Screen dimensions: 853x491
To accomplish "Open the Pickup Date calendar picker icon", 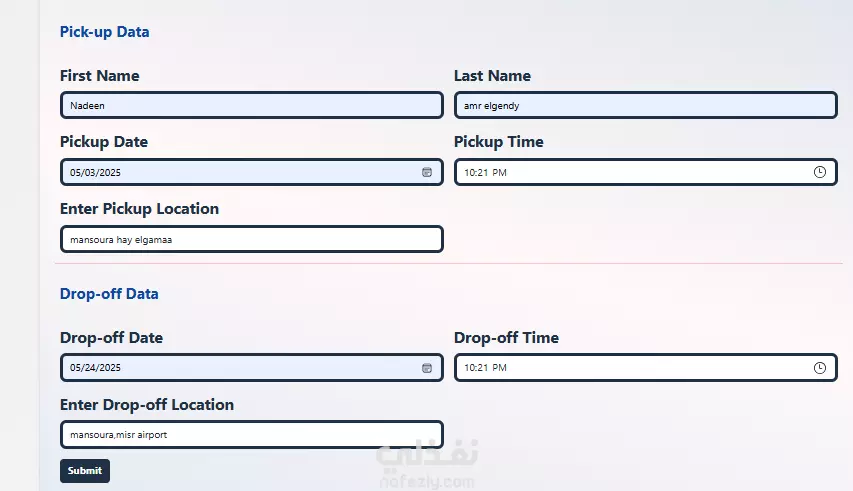I will click(x=427, y=172).
